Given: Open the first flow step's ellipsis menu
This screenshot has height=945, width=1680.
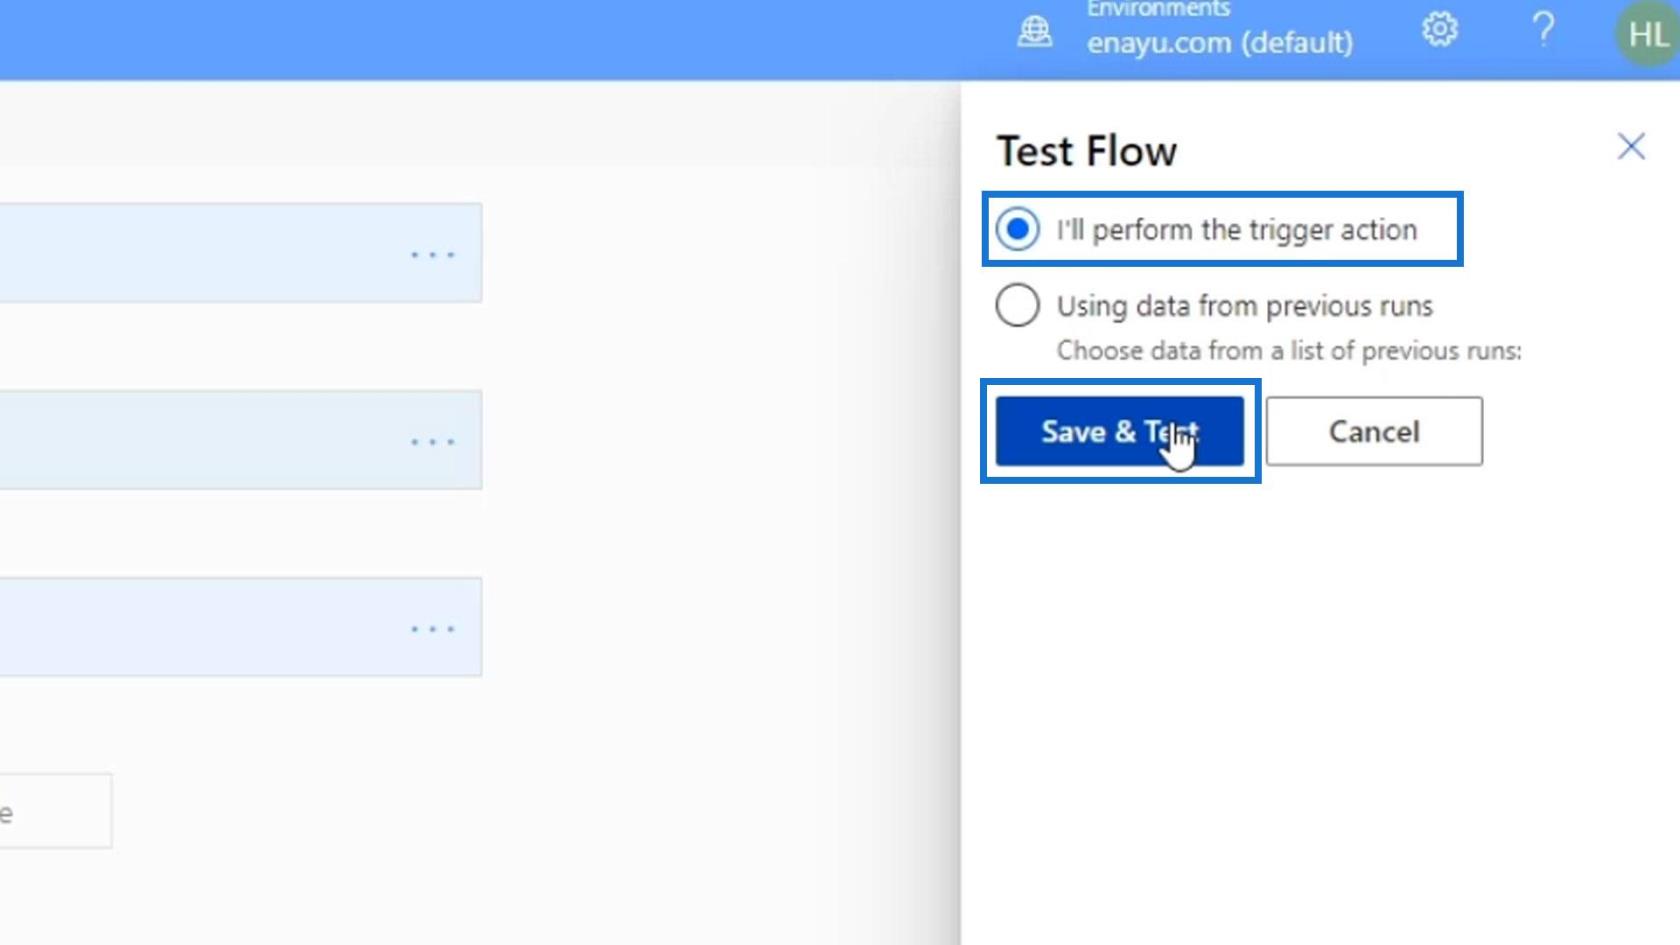Looking at the screenshot, I should pyautogui.click(x=433, y=255).
